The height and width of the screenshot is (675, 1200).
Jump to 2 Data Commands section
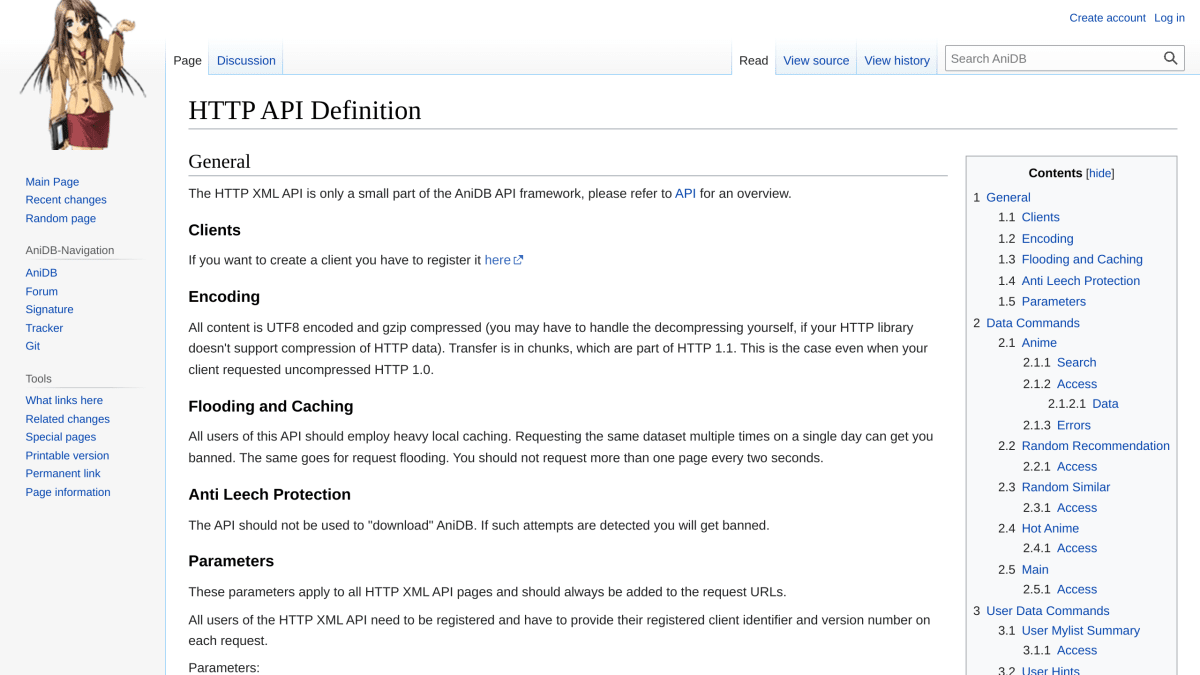point(1026,323)
